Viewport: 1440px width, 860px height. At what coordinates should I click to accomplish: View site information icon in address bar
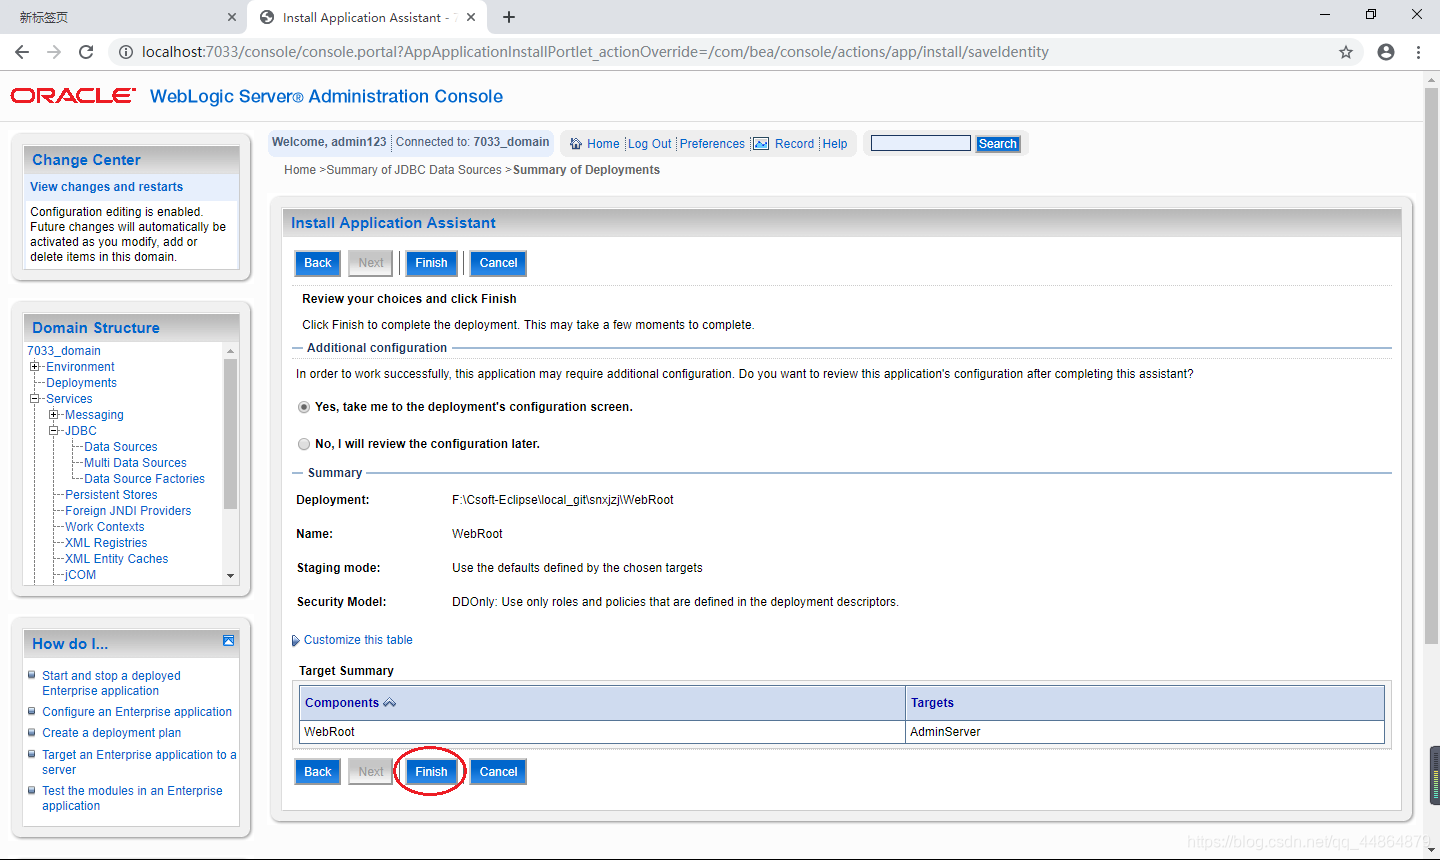tap(126, 52)
